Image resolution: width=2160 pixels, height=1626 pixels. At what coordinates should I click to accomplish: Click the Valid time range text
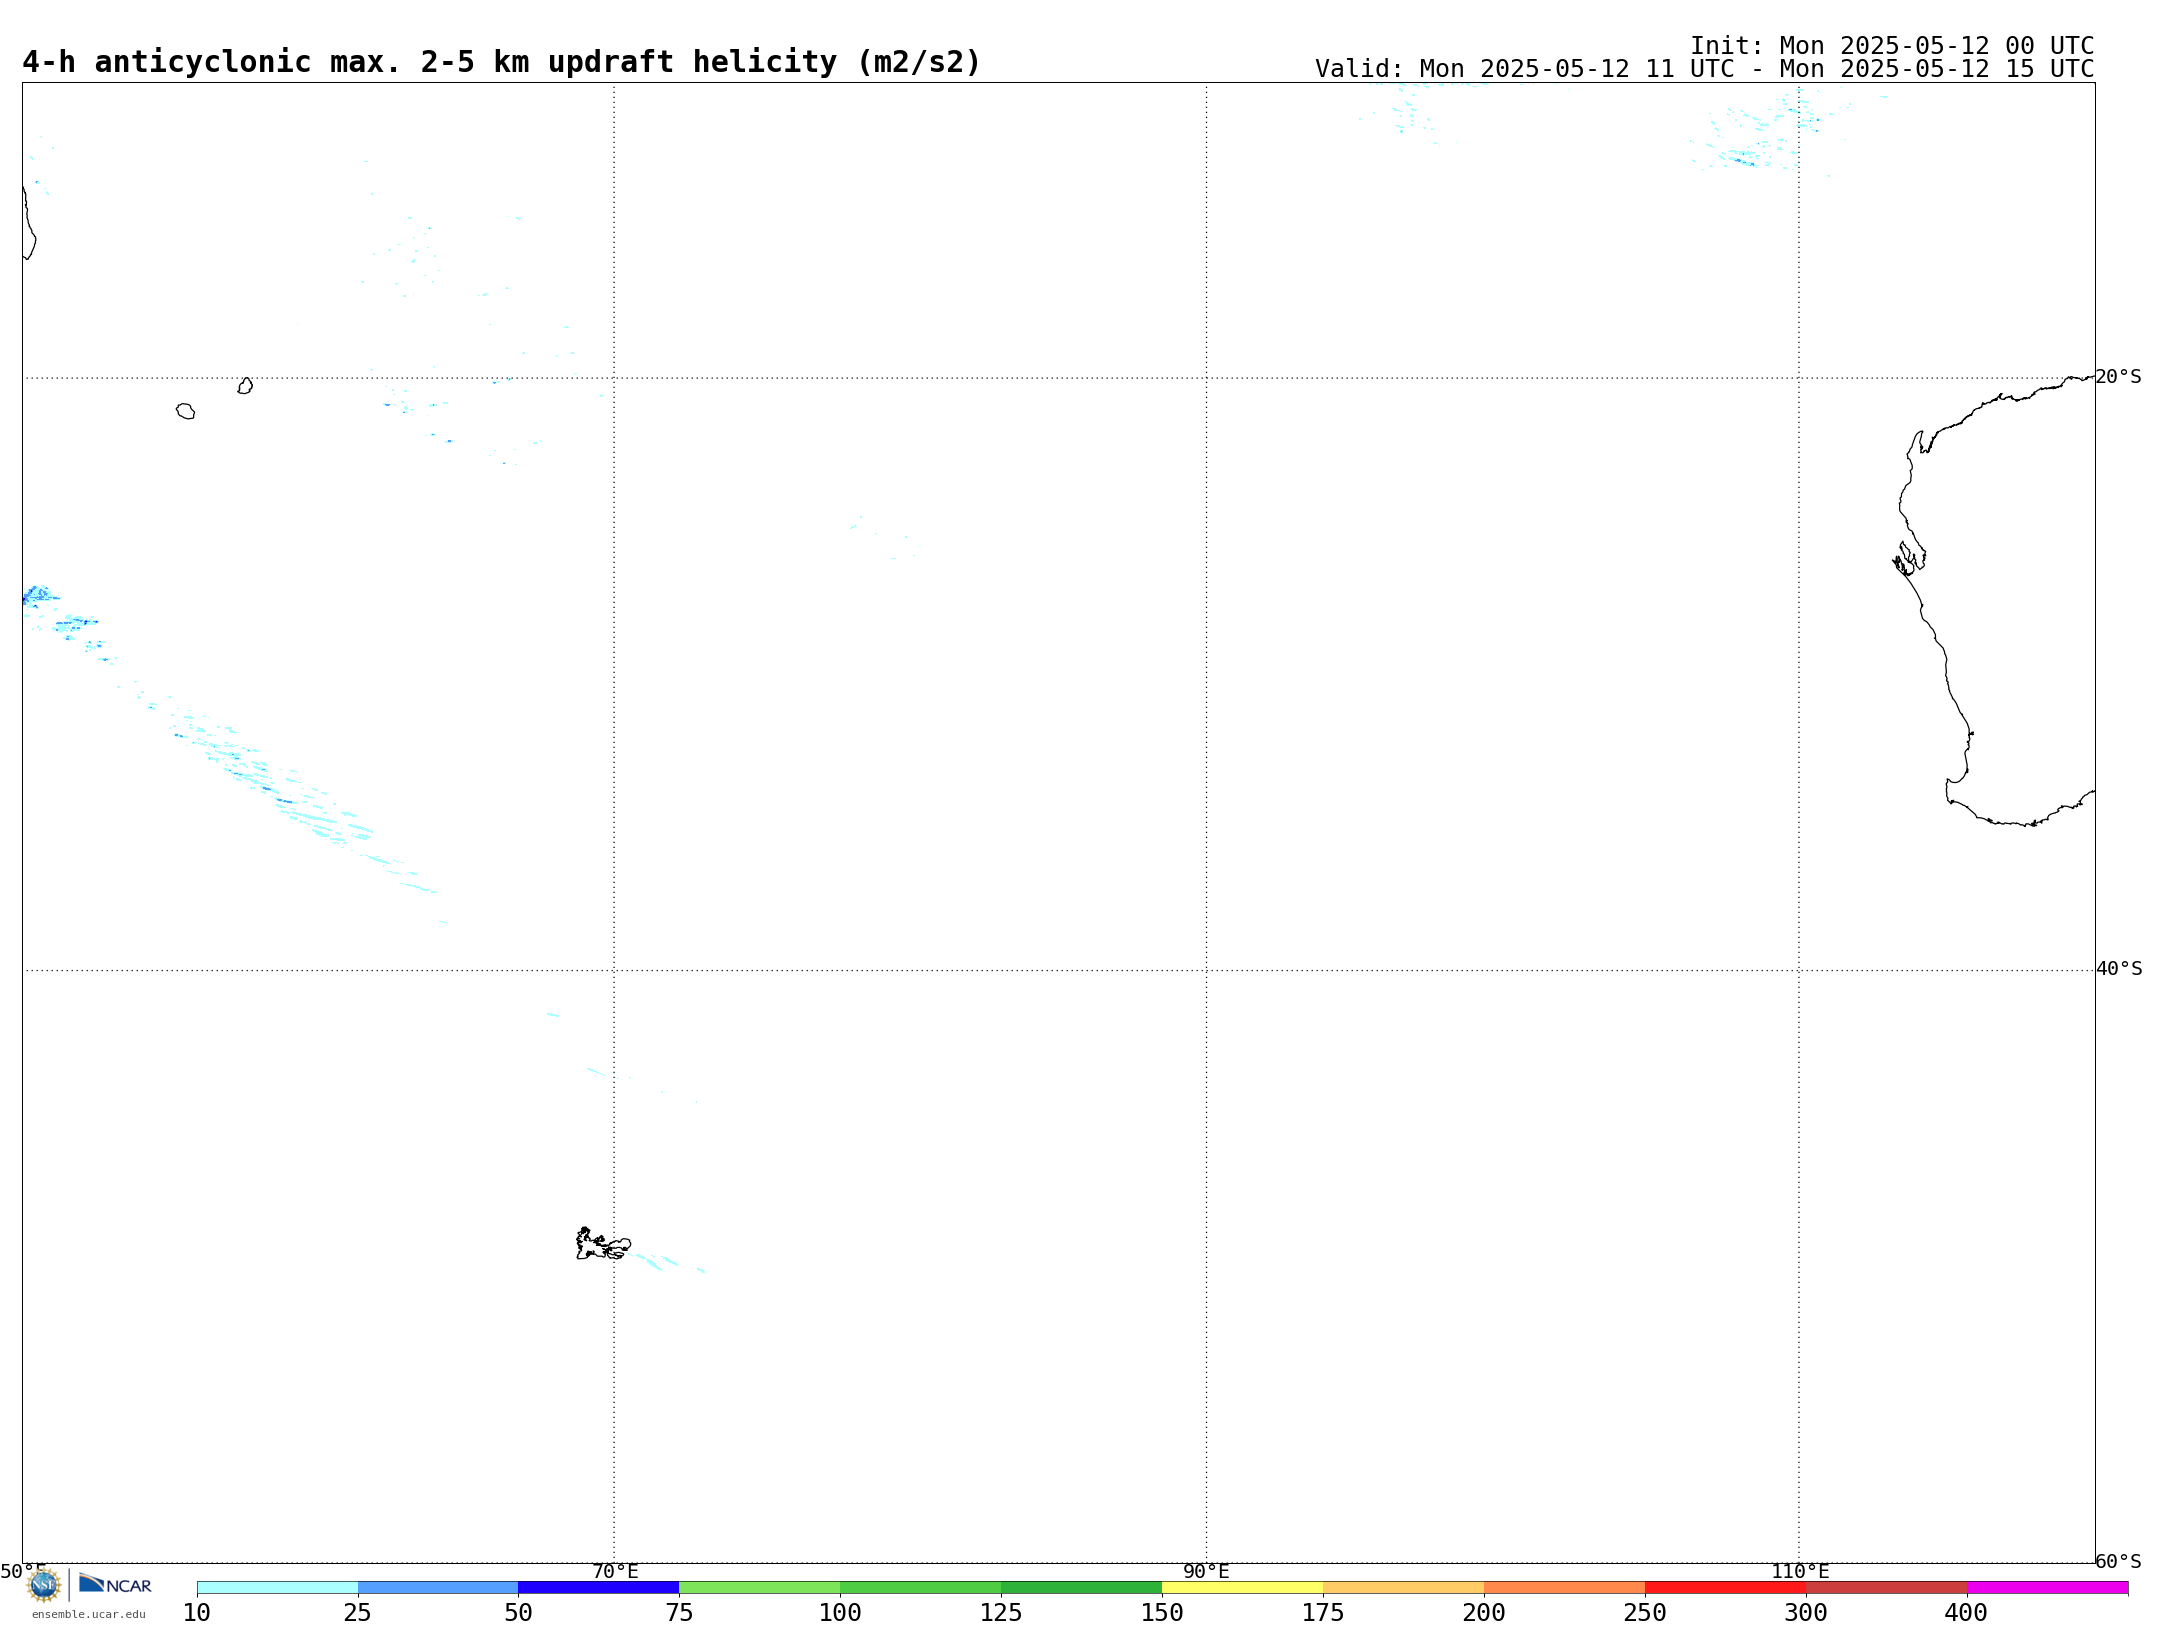1705,69
